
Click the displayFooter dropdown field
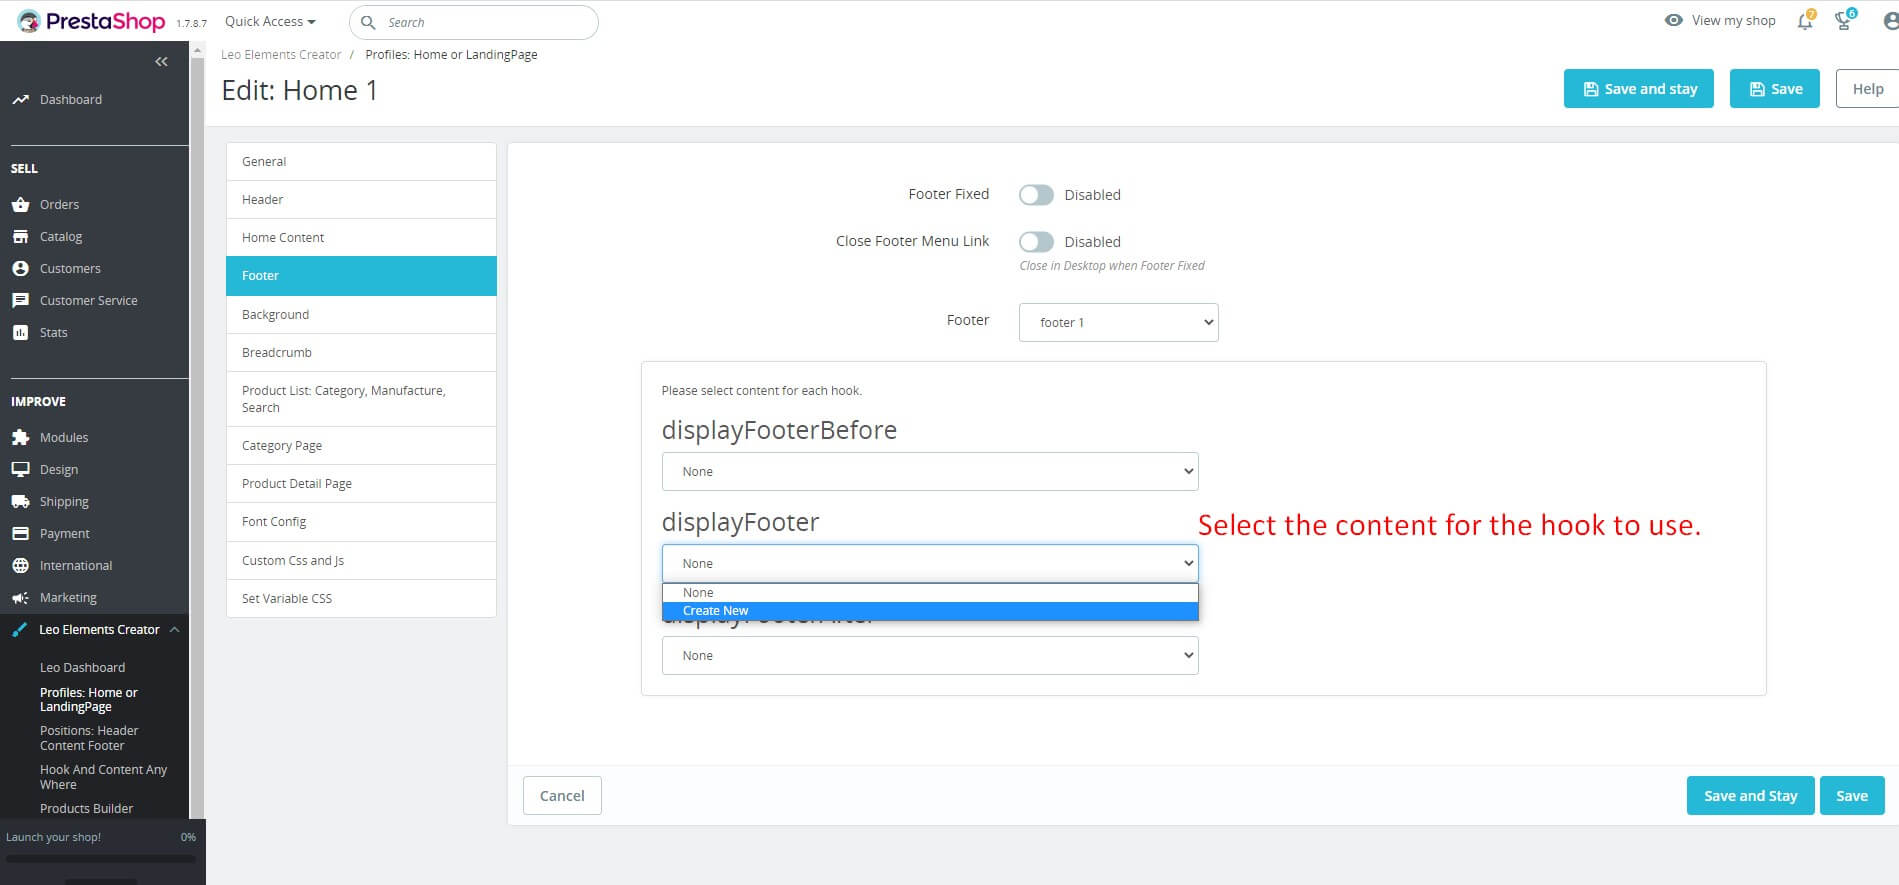click(x=930, y=564)
